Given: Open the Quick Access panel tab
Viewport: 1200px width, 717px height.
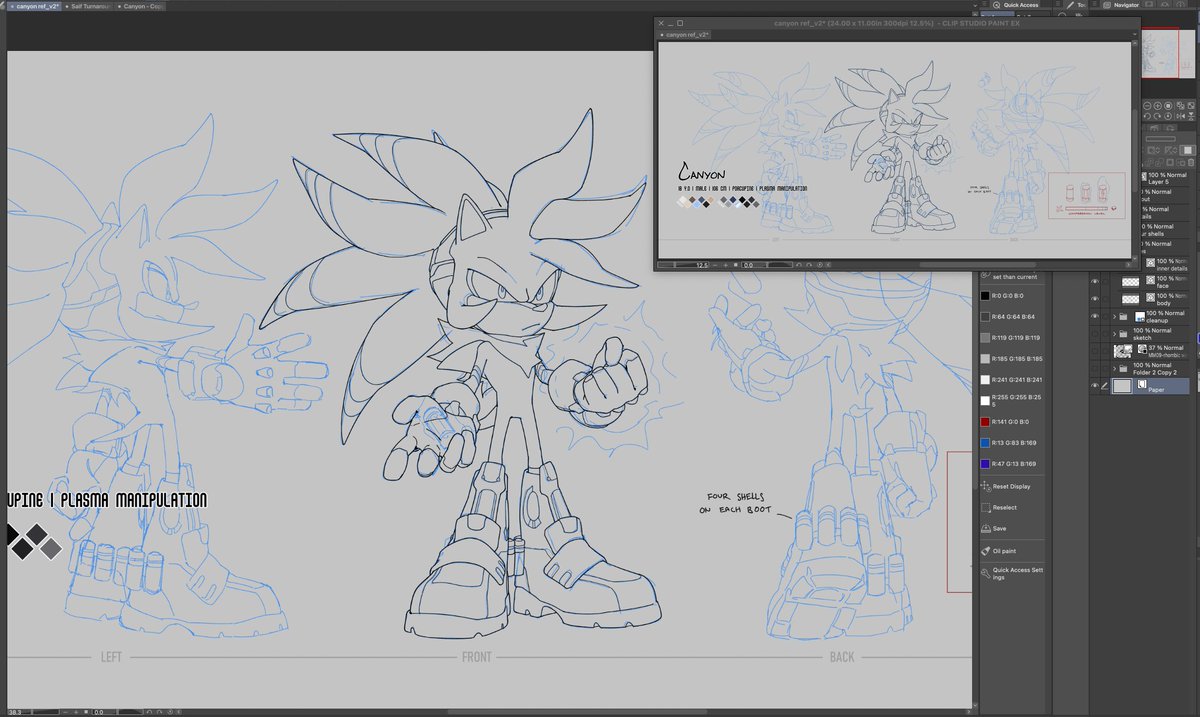Looking at the screenshot, I should point(1016,5).
